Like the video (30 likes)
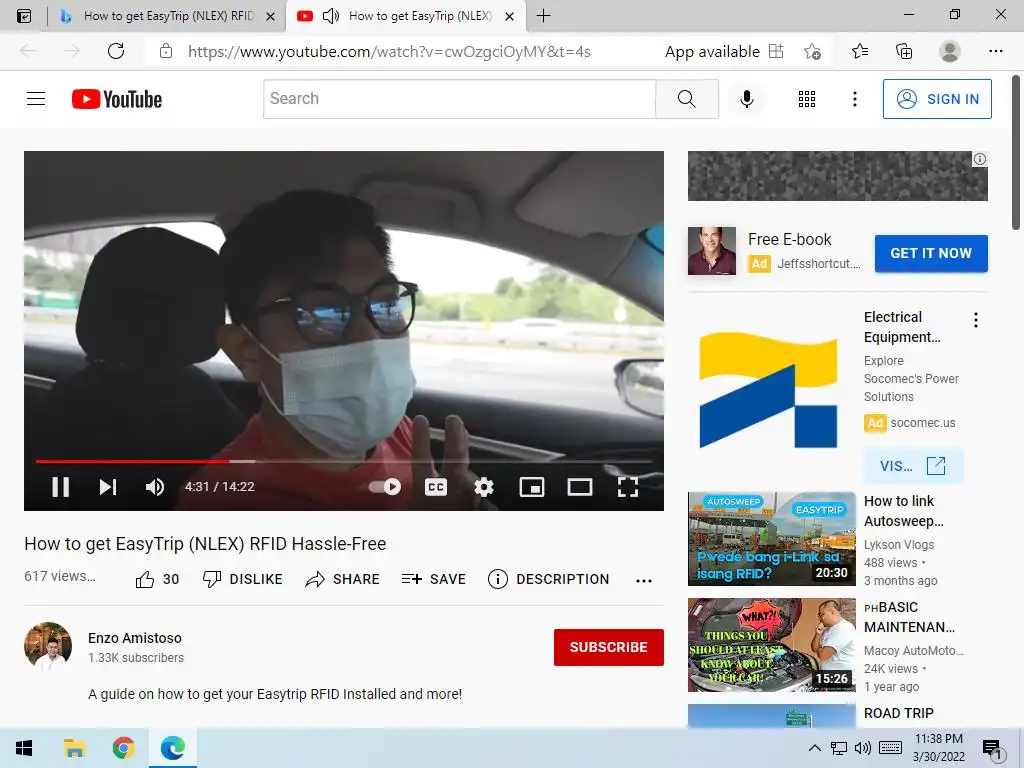Image resolution: width=1024 pixels, height=768 pixels. pyautogui.click(x=157, y=579)
